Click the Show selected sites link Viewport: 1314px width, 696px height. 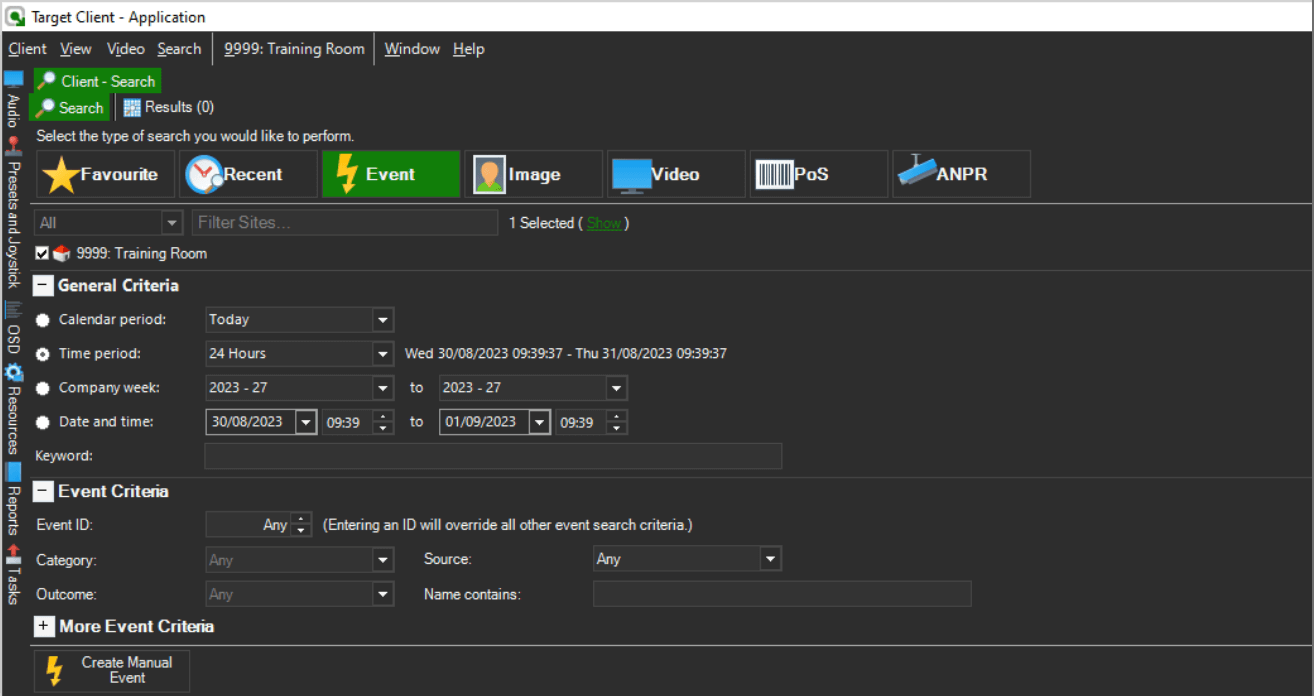[603, 223]
